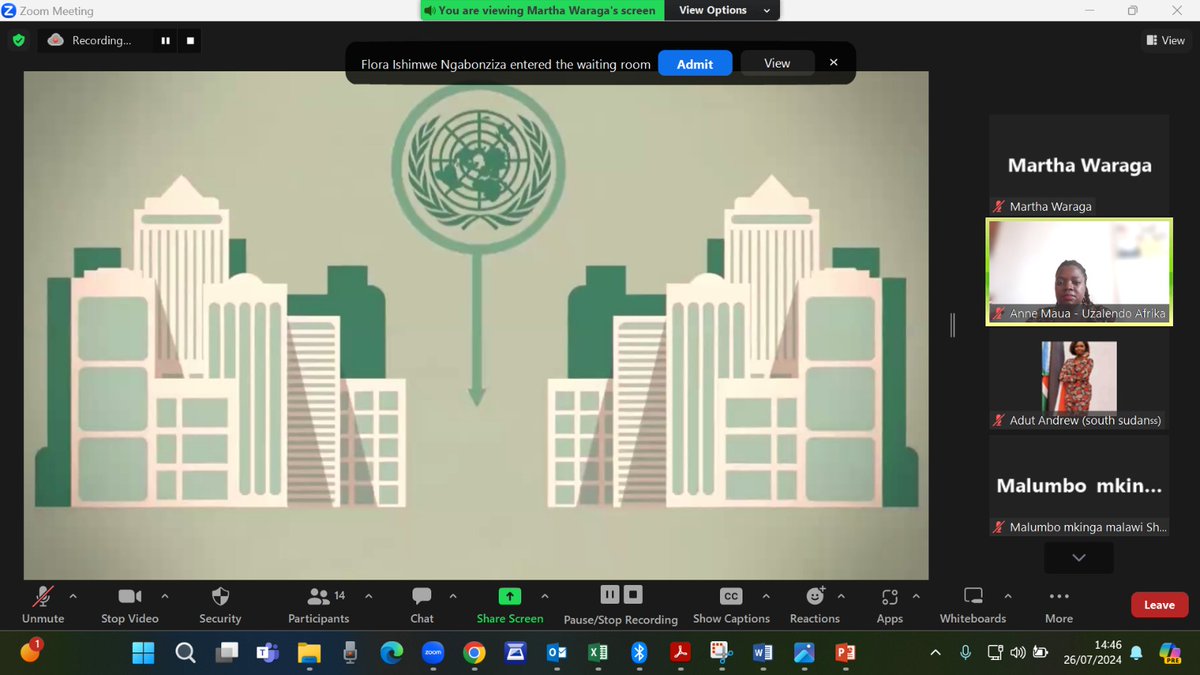Click the green encryption shield icon
Viewport: 1200px width, 675px height.
(x=18, y=41)
